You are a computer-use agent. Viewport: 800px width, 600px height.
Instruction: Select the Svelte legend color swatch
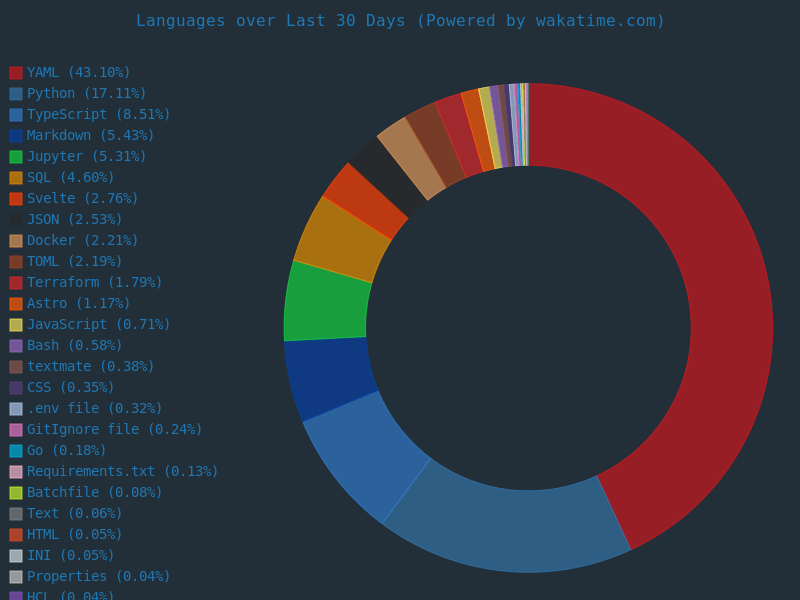(16, 198)
